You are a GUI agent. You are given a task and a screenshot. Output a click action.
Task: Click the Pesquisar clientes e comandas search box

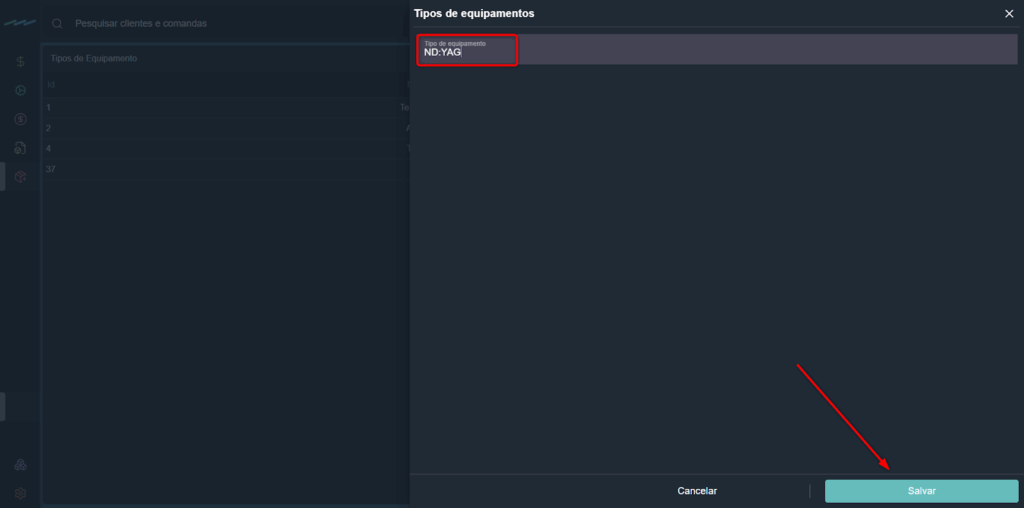click(200, 23)
